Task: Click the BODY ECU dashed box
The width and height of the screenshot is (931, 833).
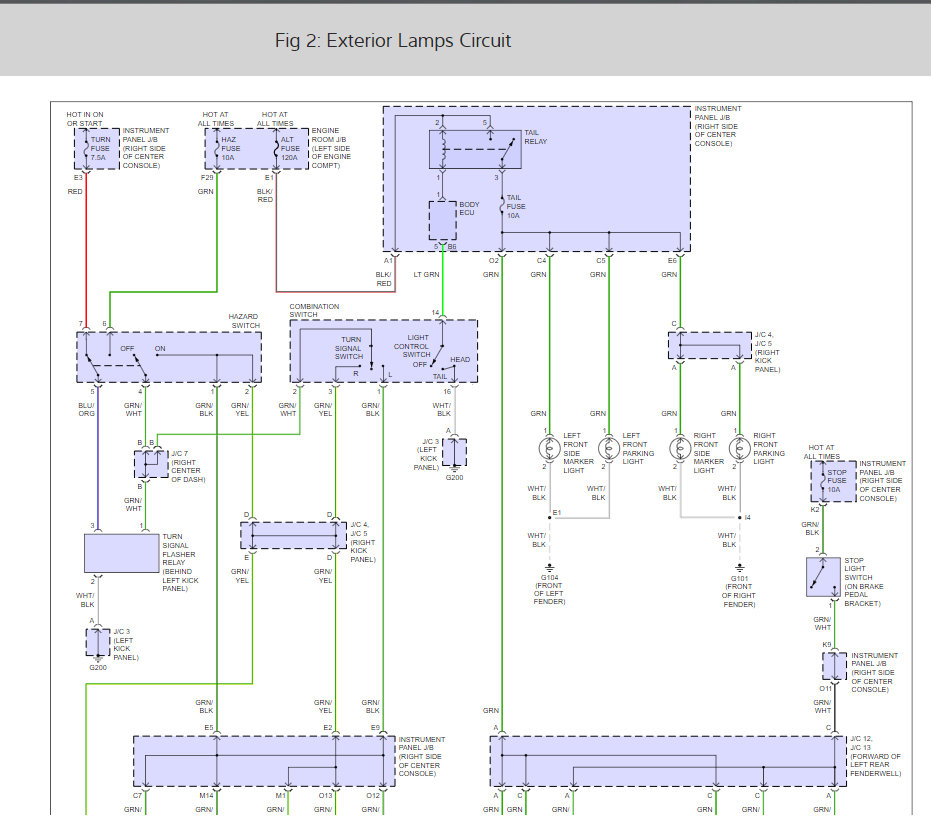Action: tap(442, 221)
